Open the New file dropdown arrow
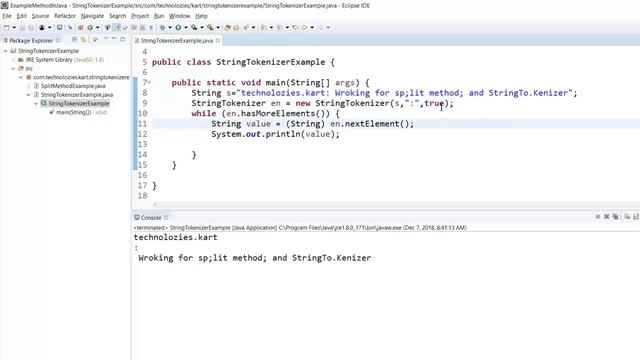The width and height of the screenshot is (640, 360). (14, 27)
